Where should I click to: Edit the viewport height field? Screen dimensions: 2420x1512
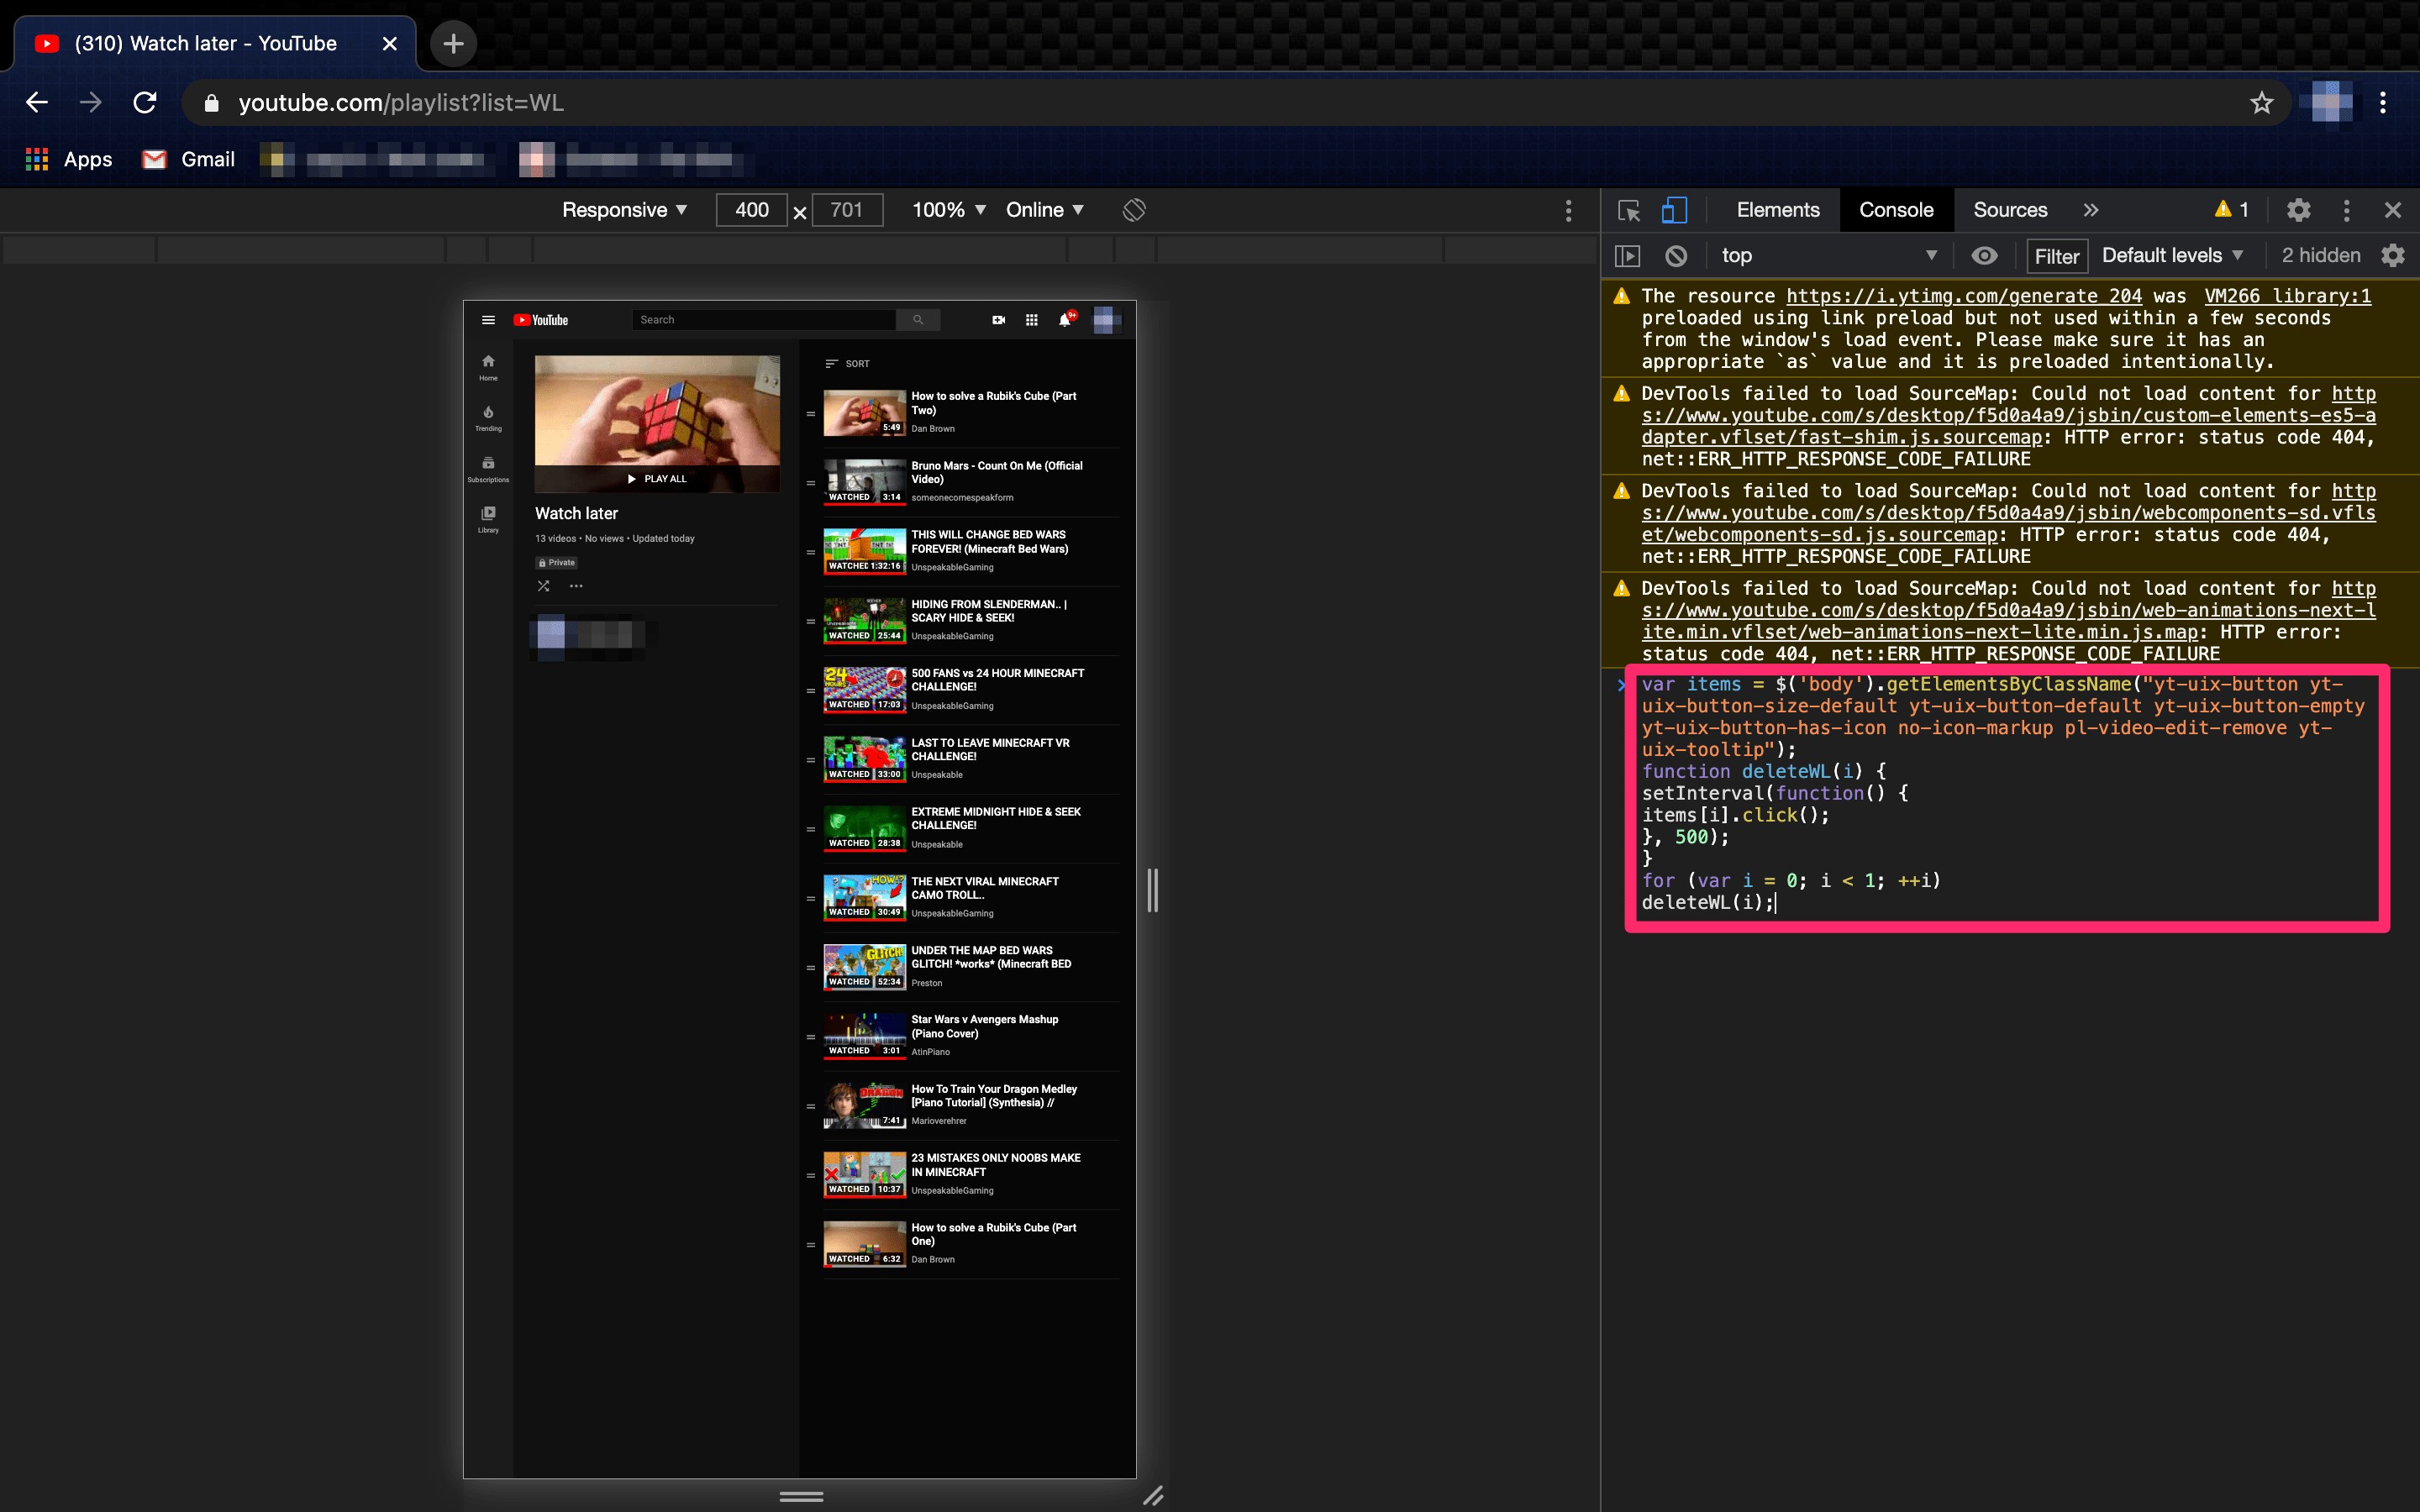[x=847, y=210]
